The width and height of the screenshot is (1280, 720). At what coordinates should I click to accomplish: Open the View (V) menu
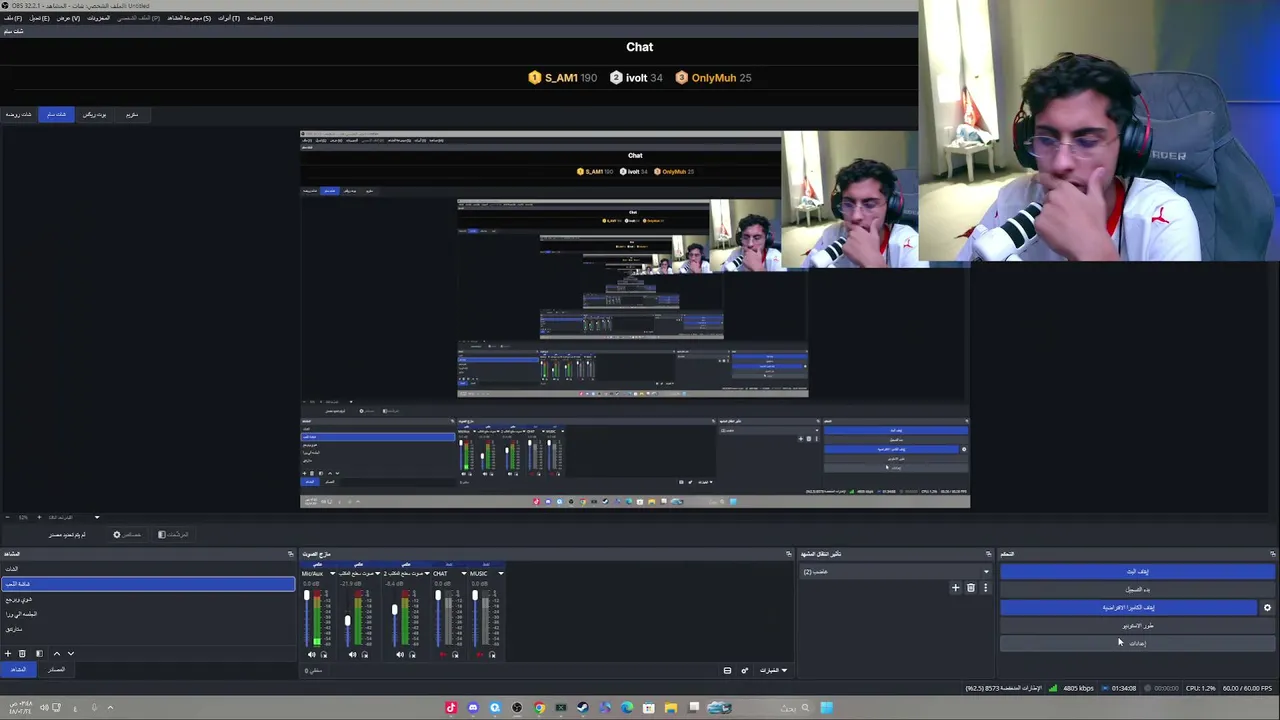pos(68,18)
